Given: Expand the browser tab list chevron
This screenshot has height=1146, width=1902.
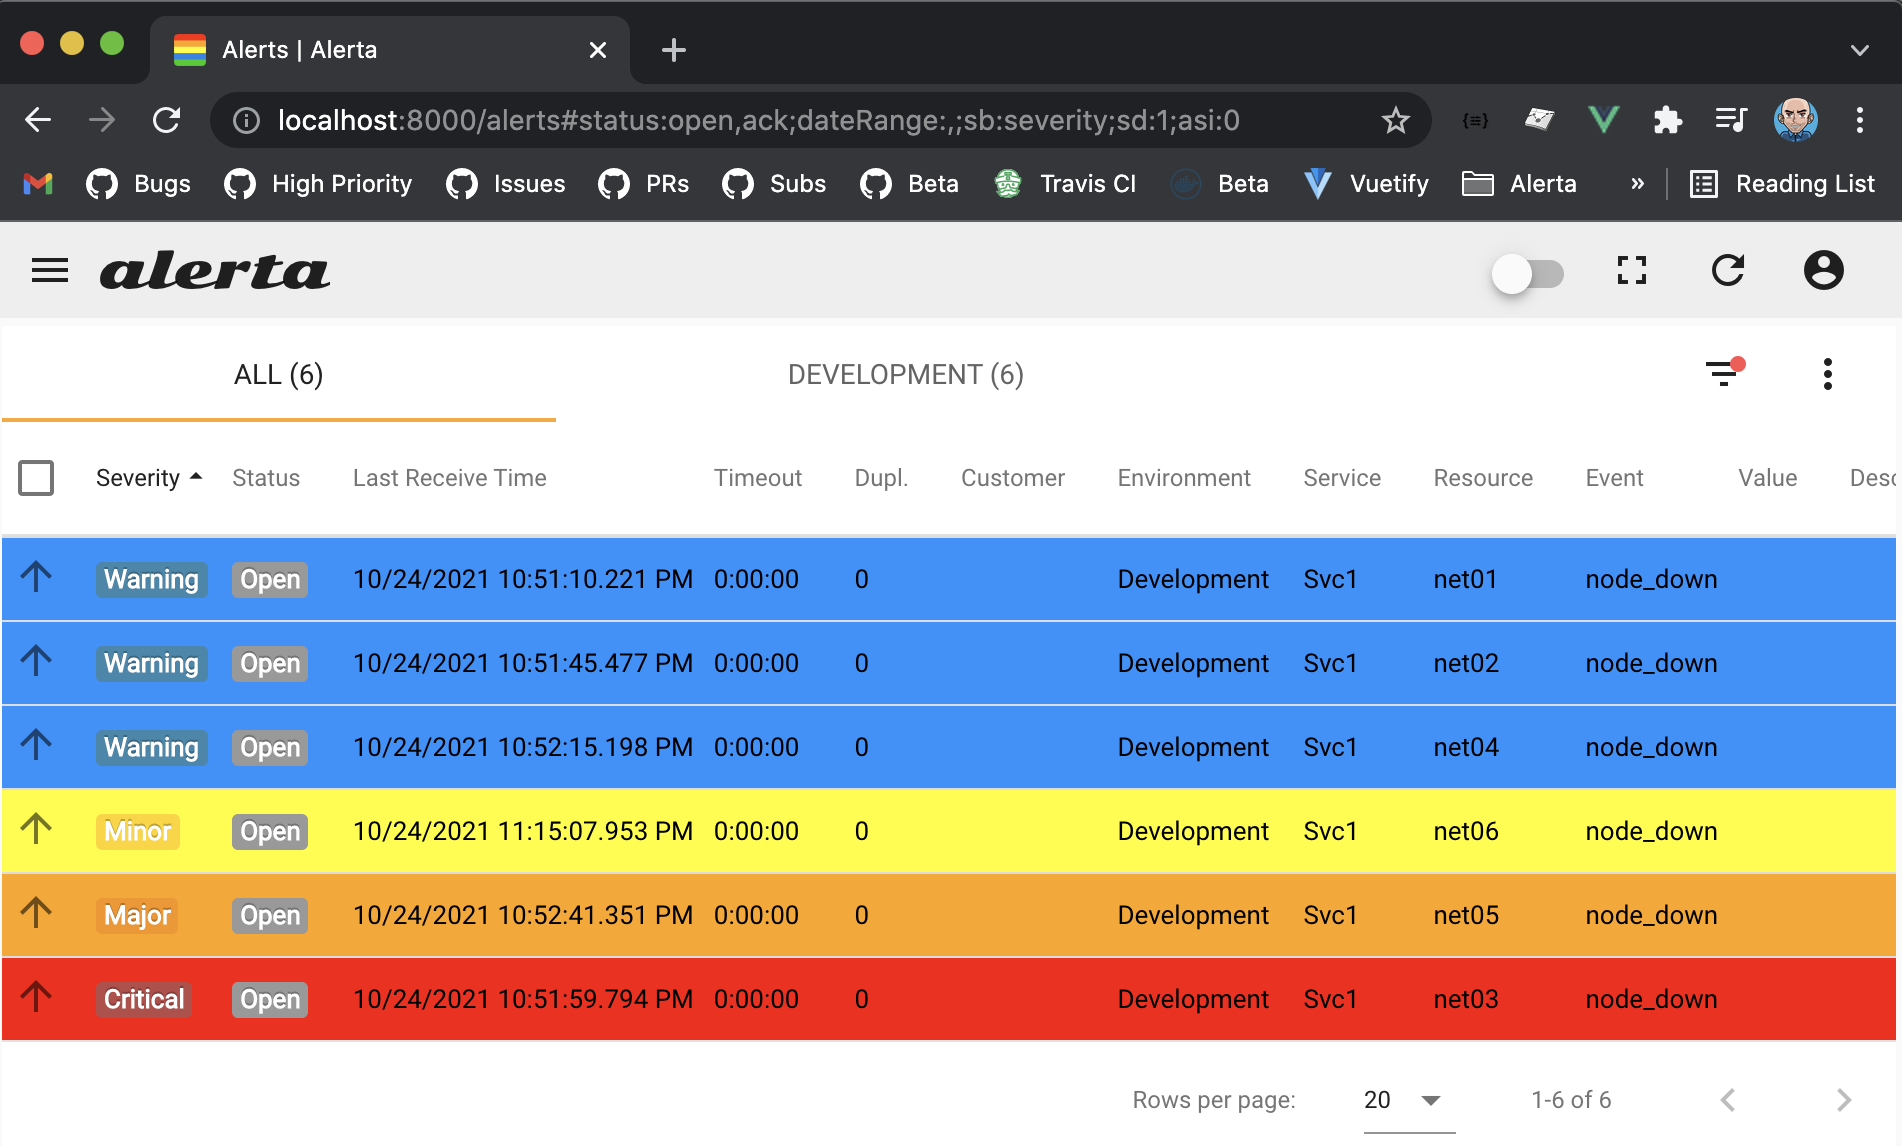Looking at the screenshot, I should [1859, 49].
